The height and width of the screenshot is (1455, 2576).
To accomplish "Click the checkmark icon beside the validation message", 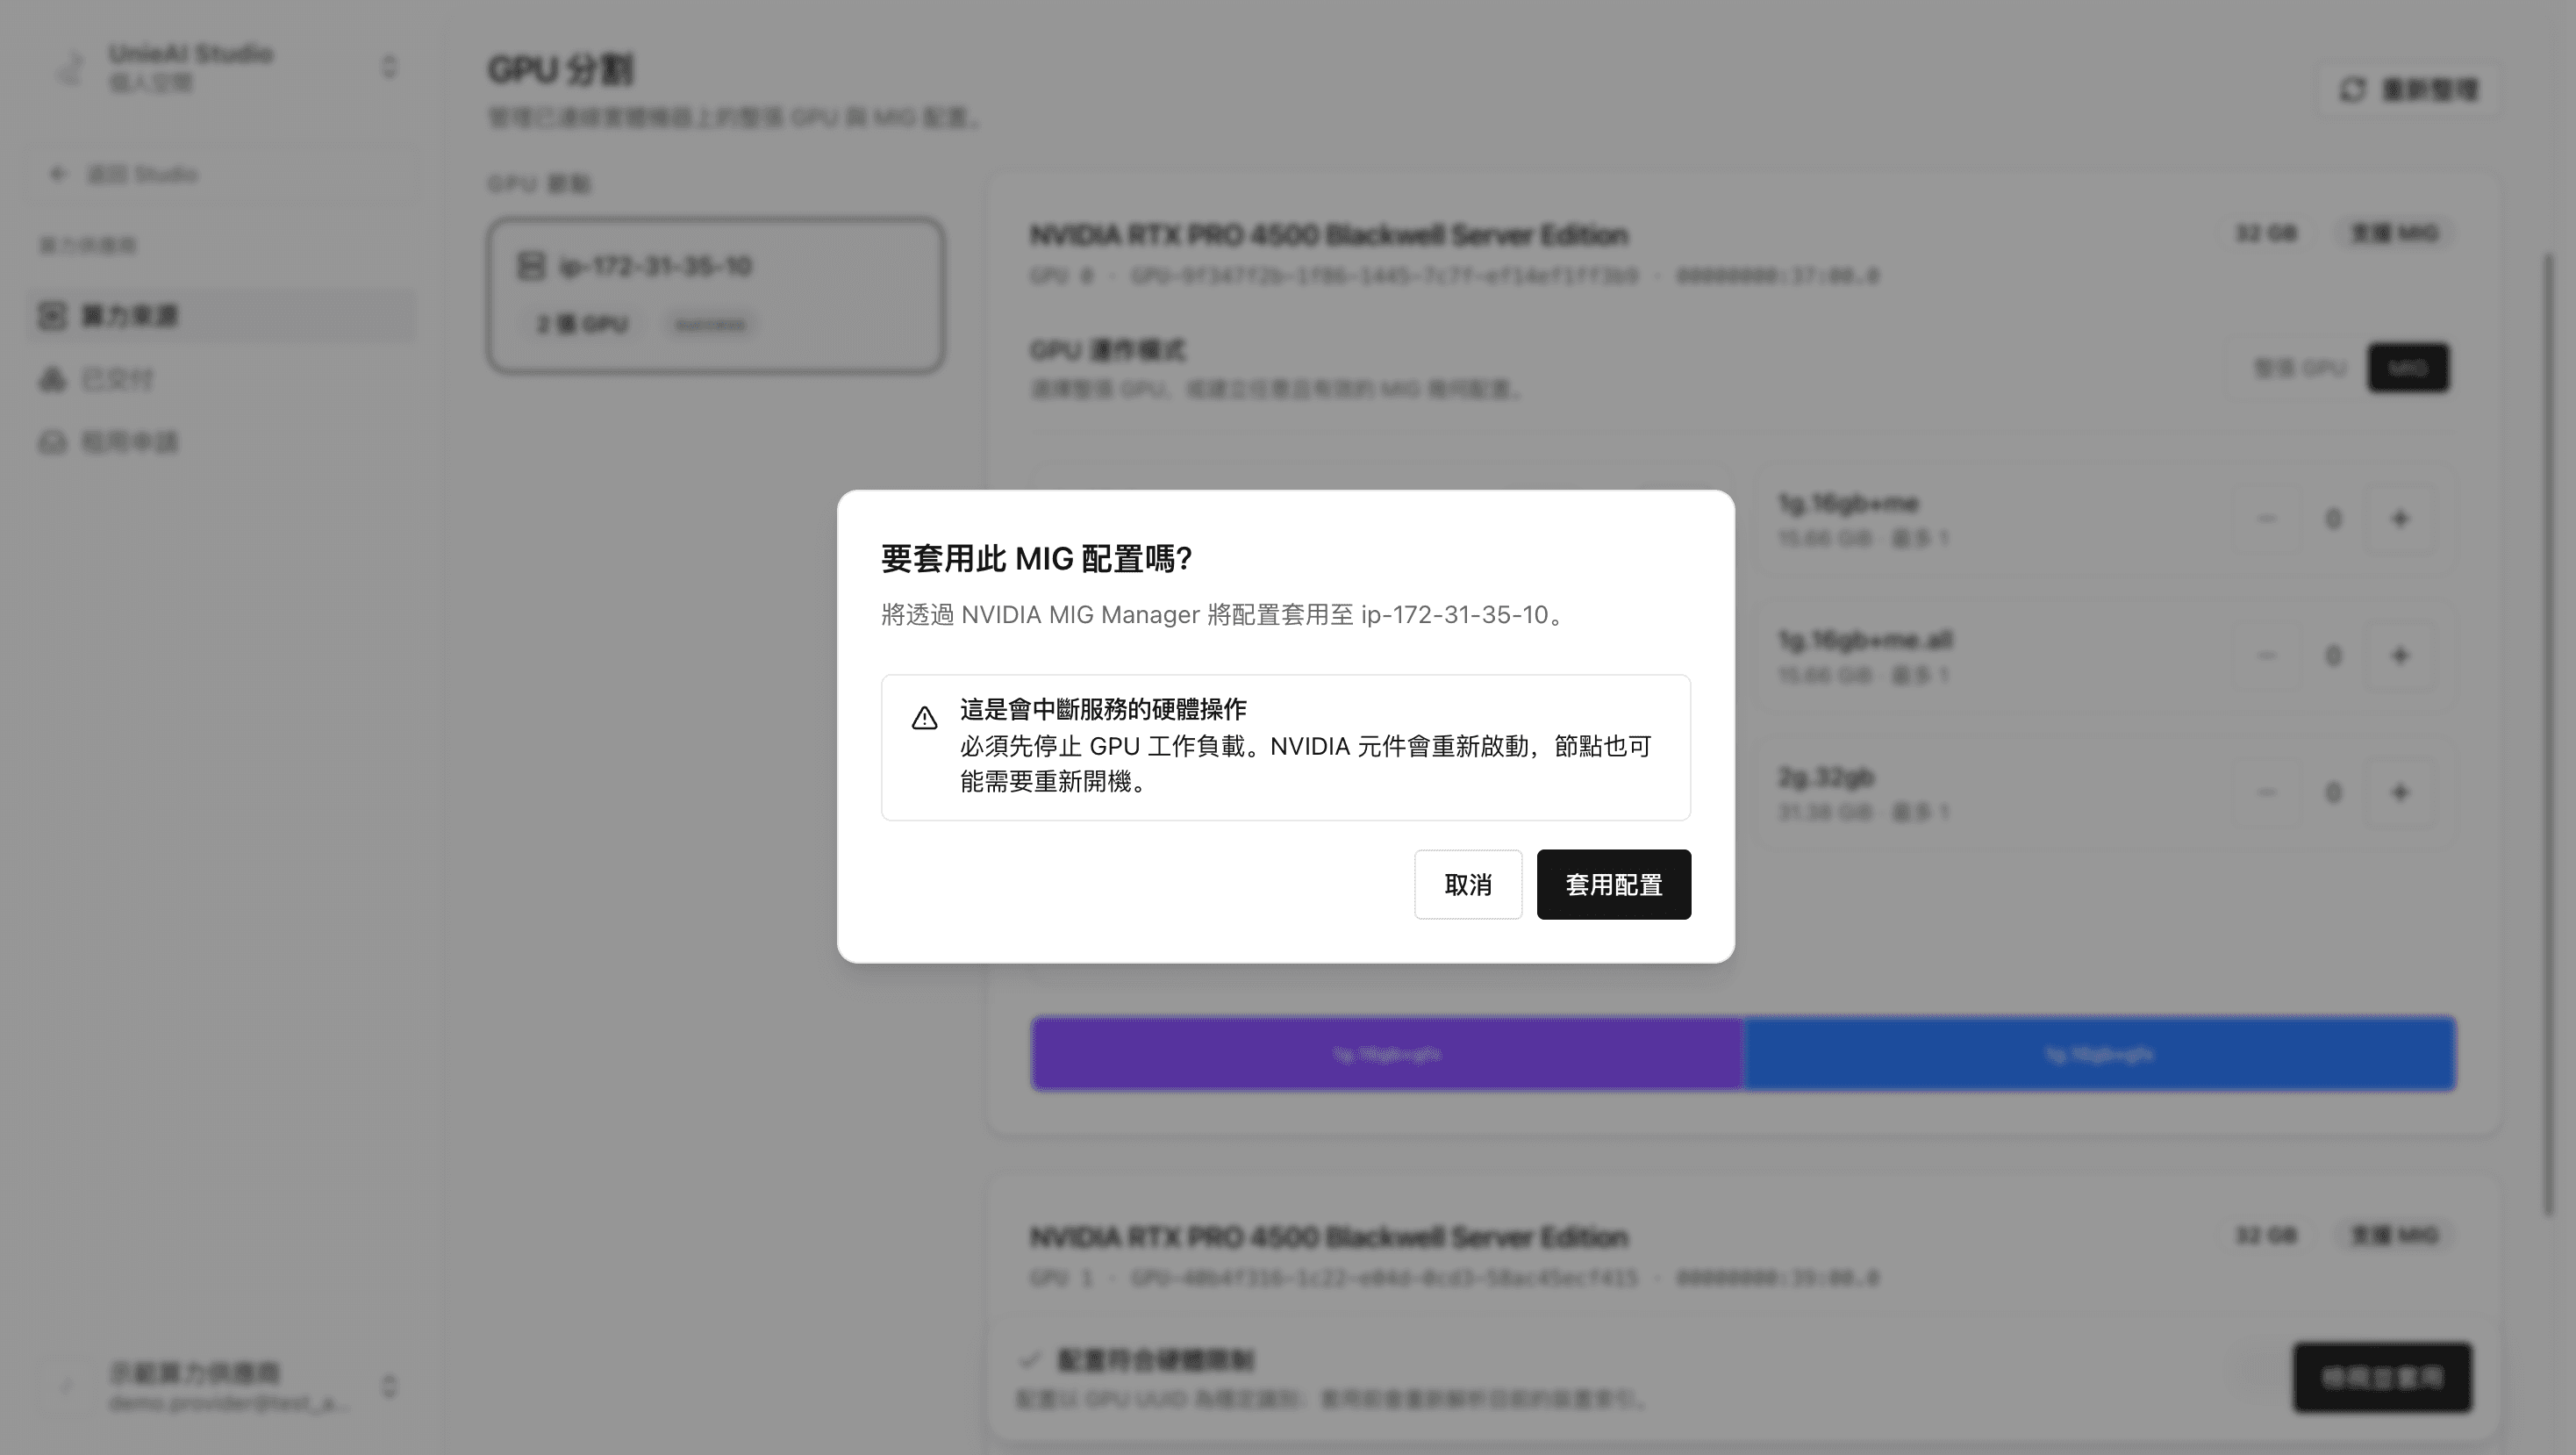I will click(1030, 1359).
